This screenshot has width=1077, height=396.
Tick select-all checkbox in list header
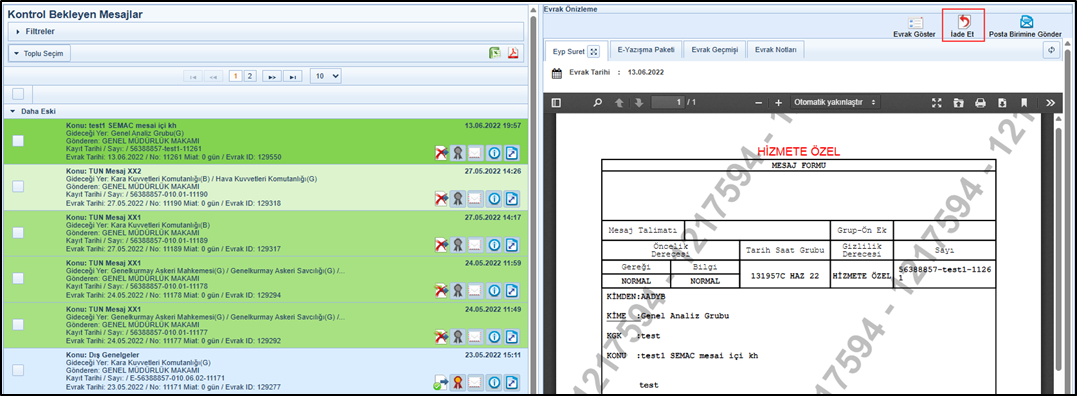pyautogui.click(x=18, y=94)
